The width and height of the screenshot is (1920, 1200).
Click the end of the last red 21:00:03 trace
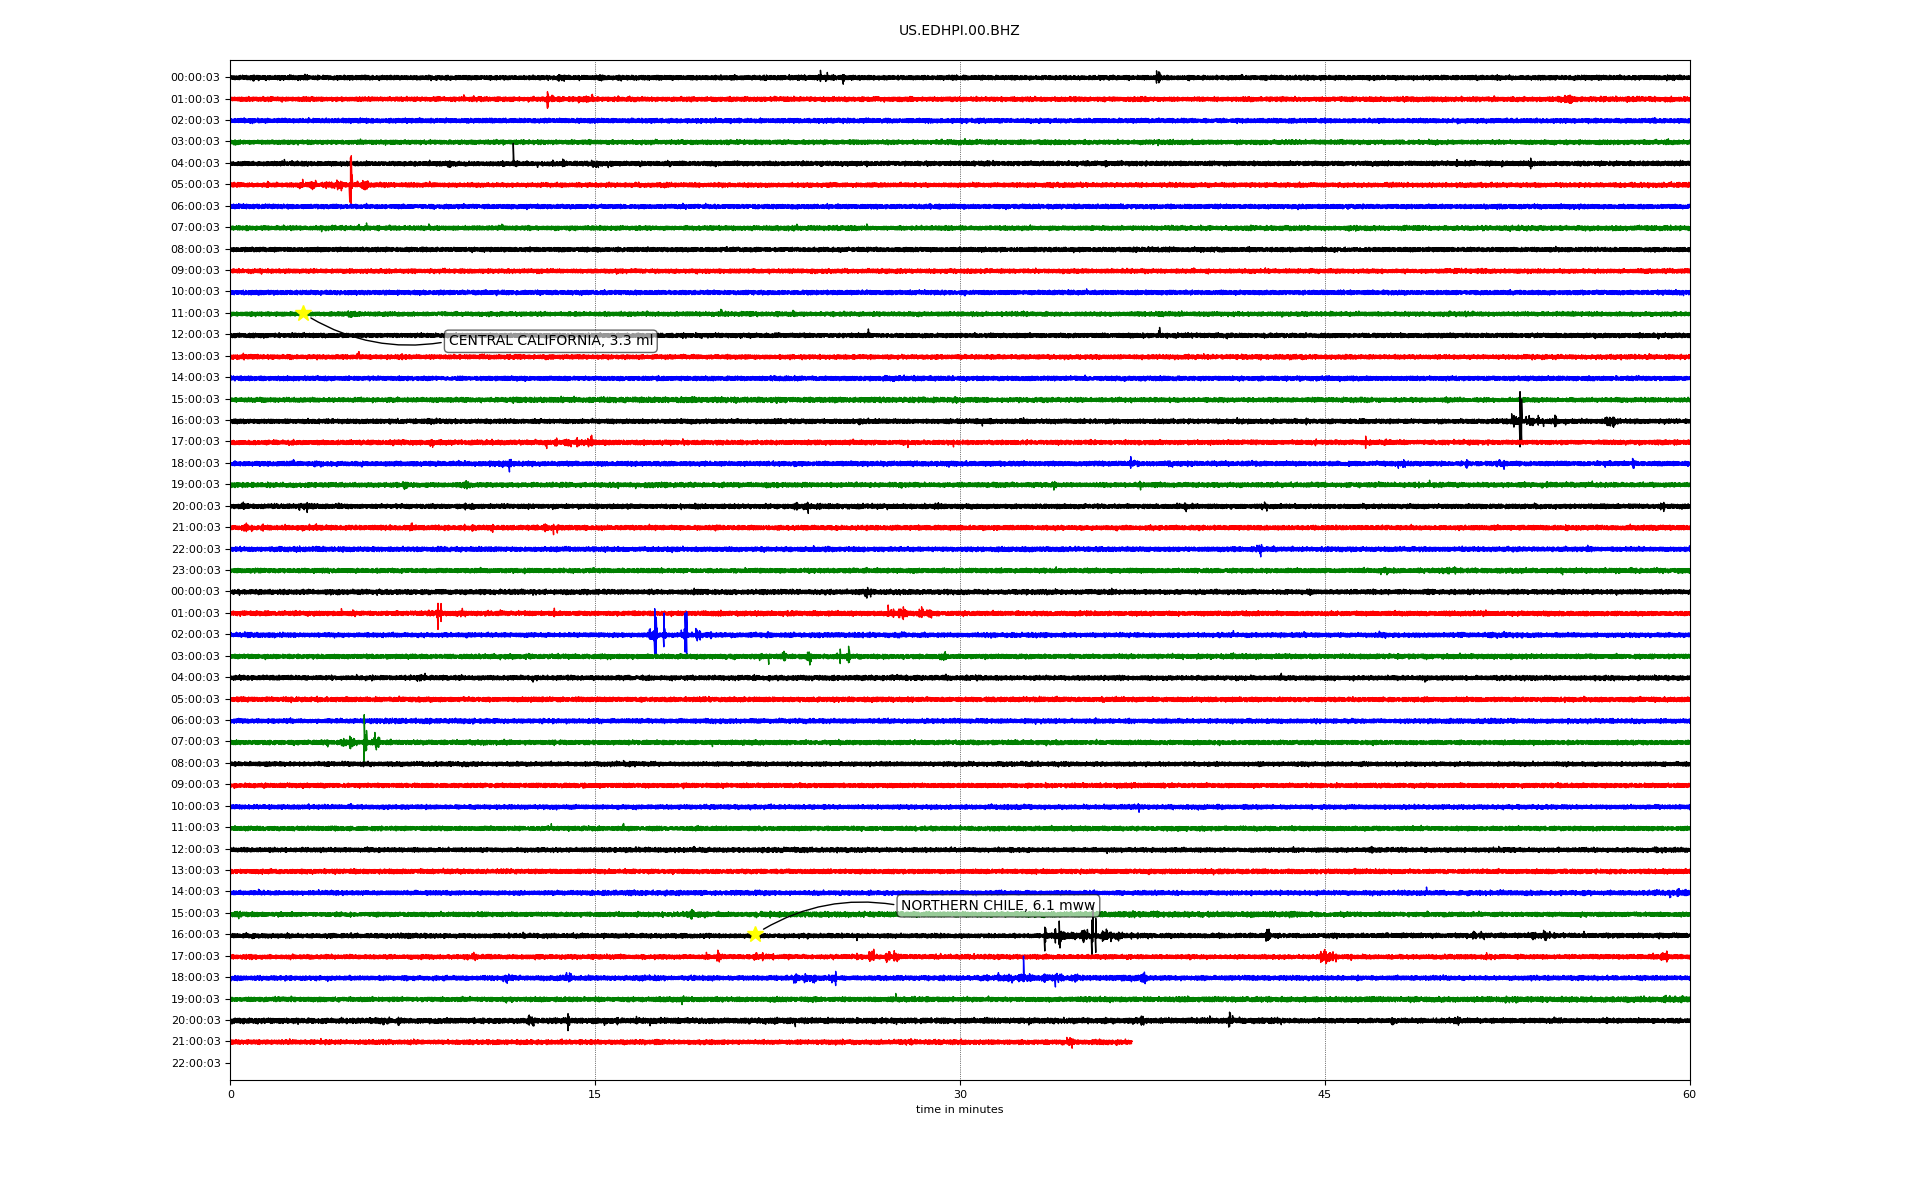coord(1131,1042)
